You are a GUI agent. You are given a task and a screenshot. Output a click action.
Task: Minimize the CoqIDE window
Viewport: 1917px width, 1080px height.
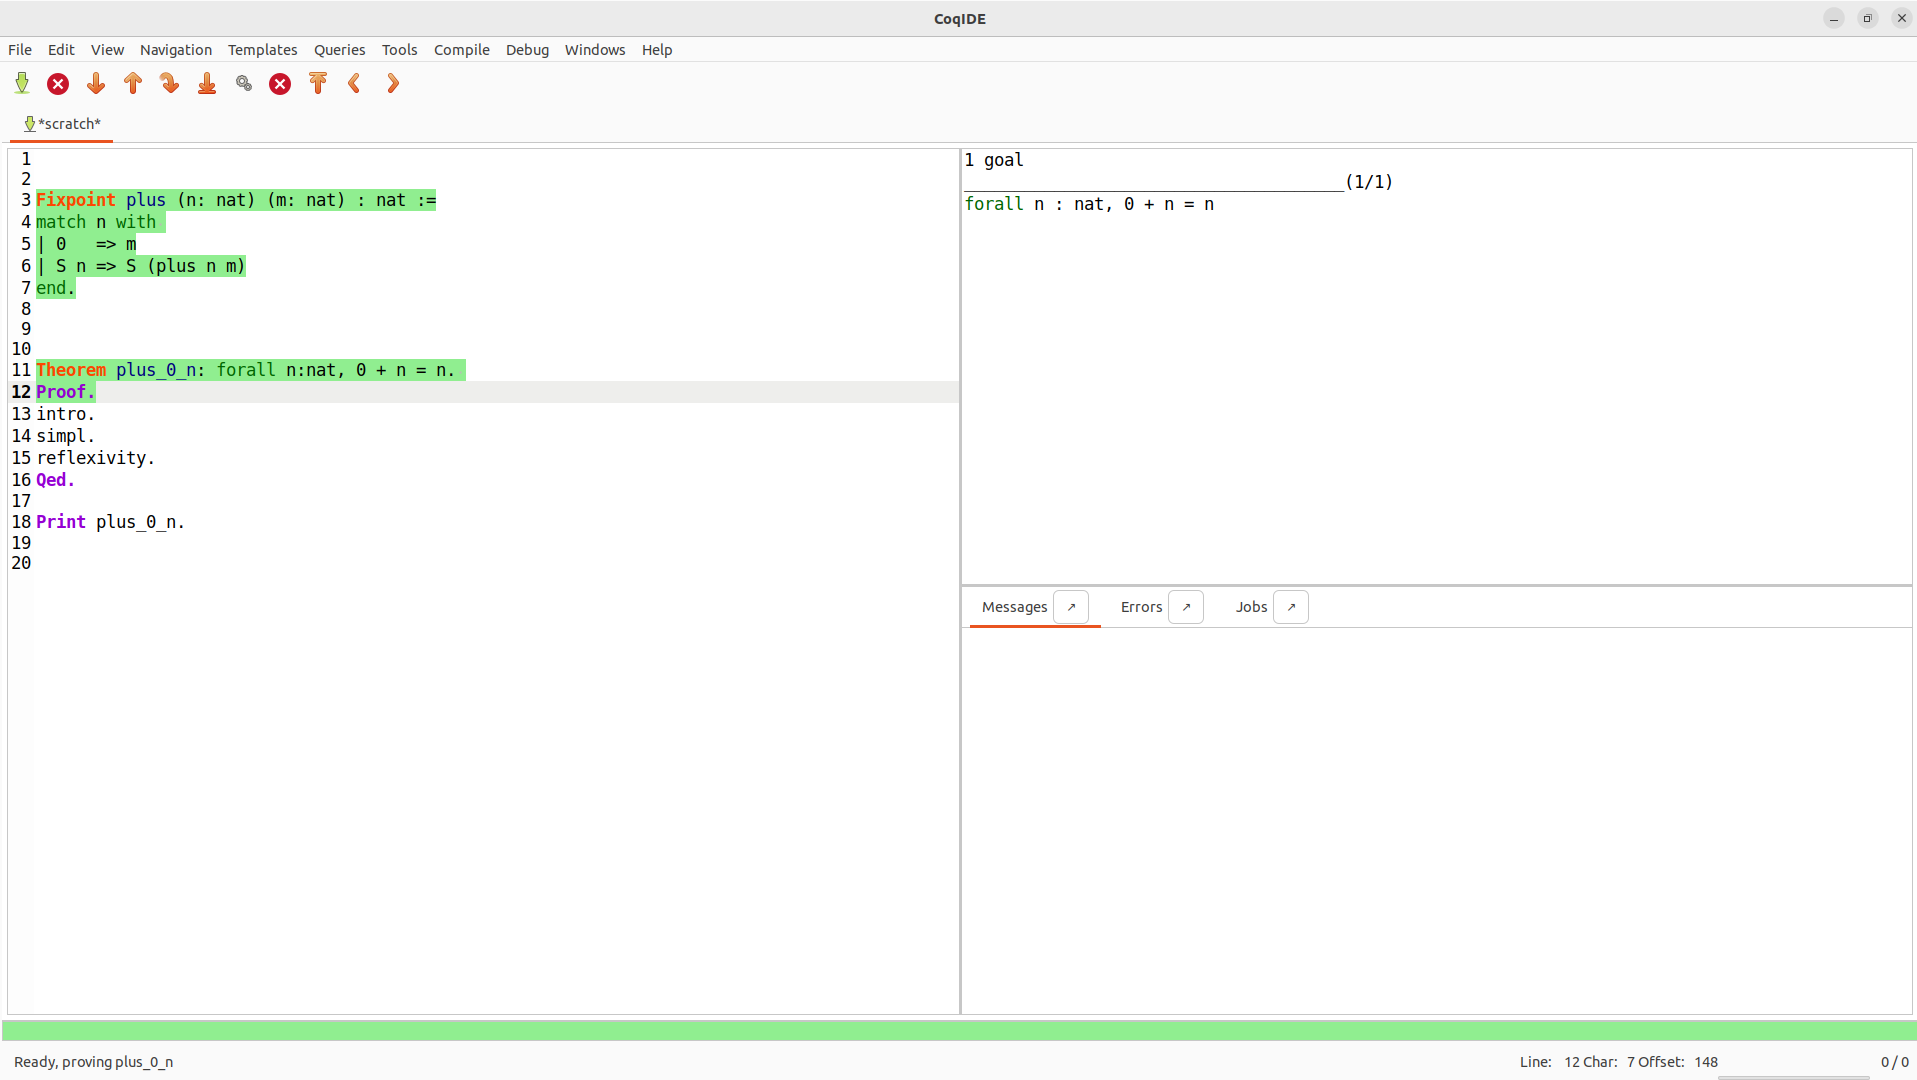click(x=1834, y=18)
